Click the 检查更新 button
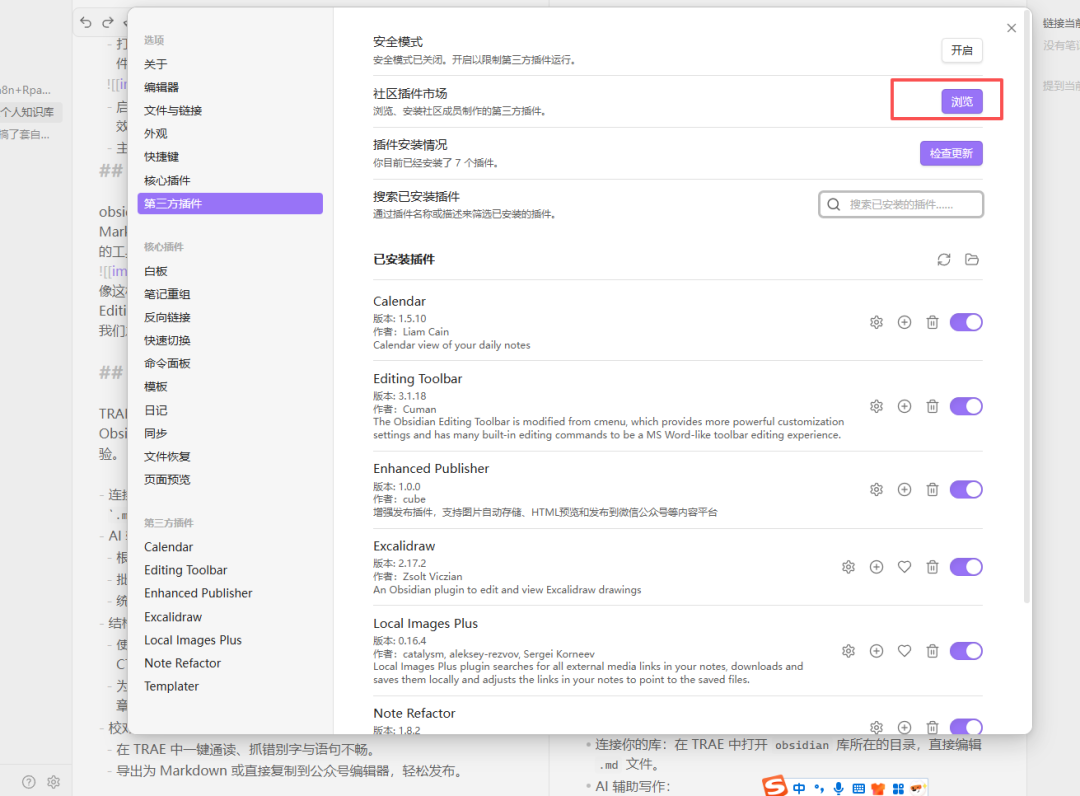Screen dimensions: 1080x796 pos(951,153)
